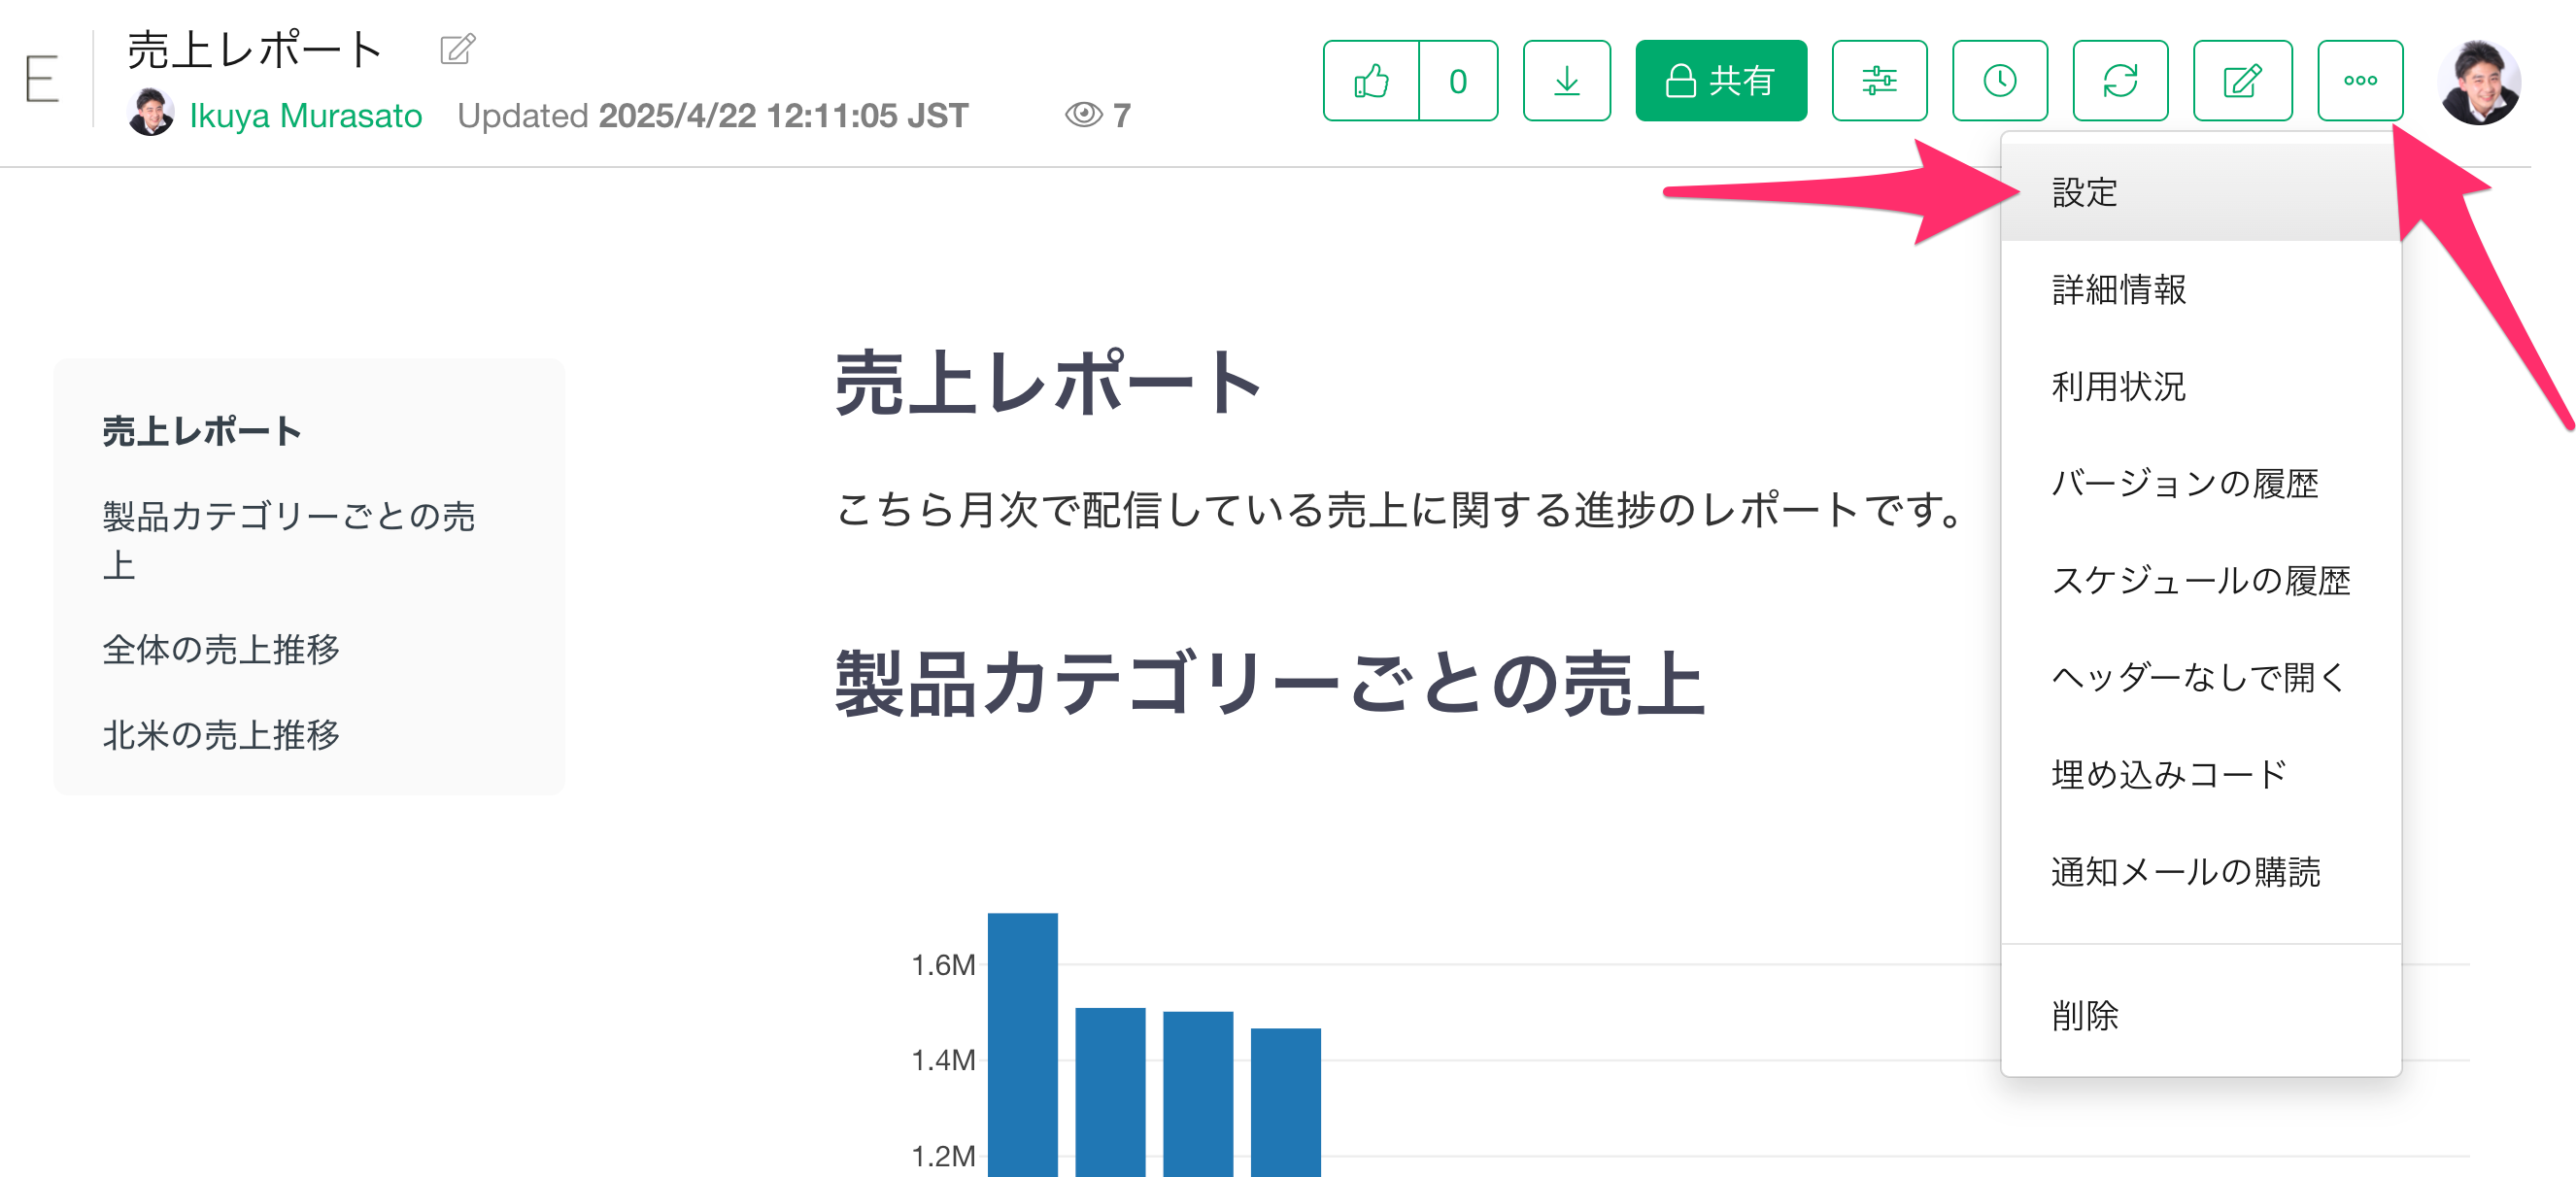The width and height of the screenshot is (2576, 1177).
Task: Choose 詳細情報 menu item
Action: point(2118,289)
